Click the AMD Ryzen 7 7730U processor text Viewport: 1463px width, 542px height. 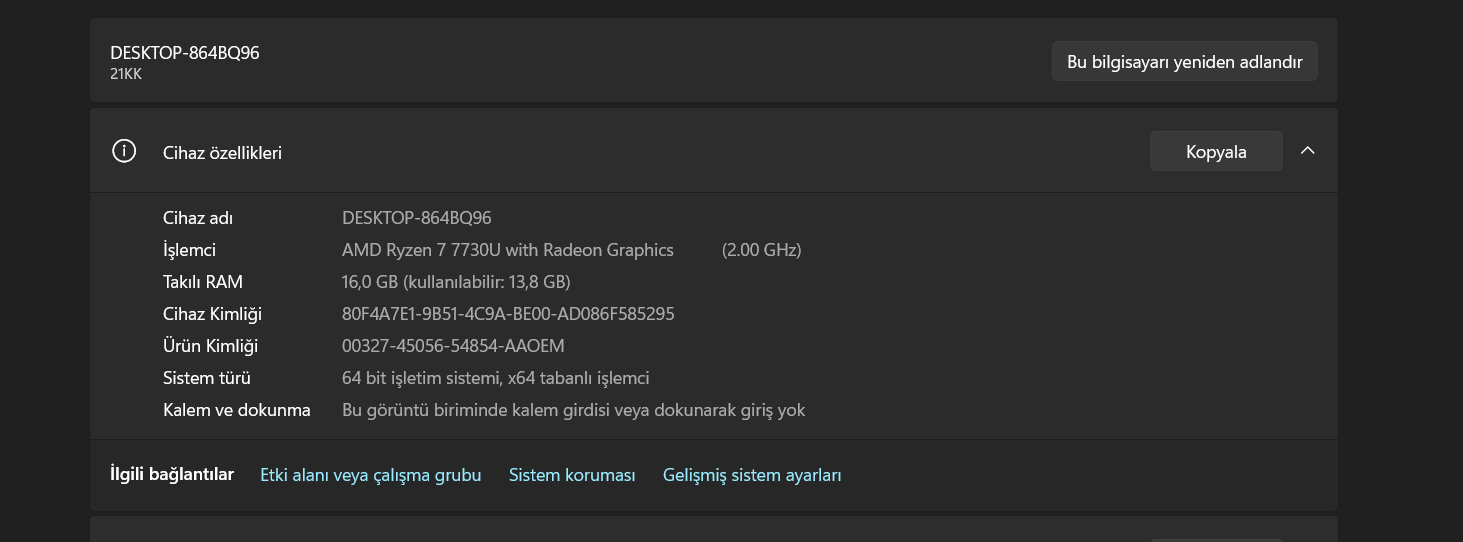508,250
